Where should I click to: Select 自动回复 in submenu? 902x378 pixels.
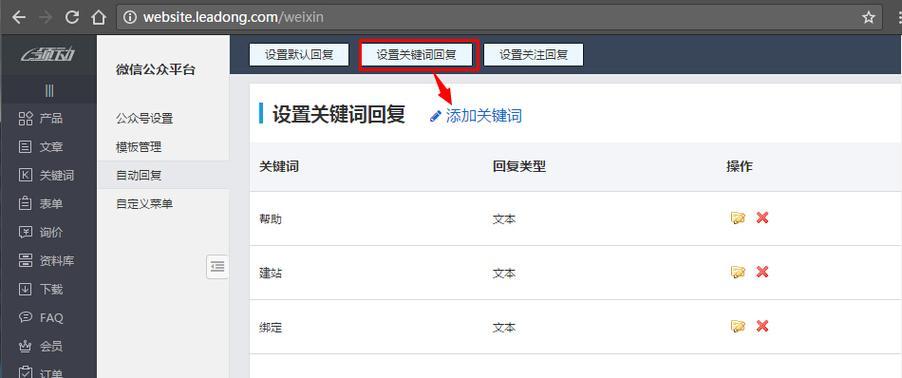pyautogui.click(x=163, y=175)
